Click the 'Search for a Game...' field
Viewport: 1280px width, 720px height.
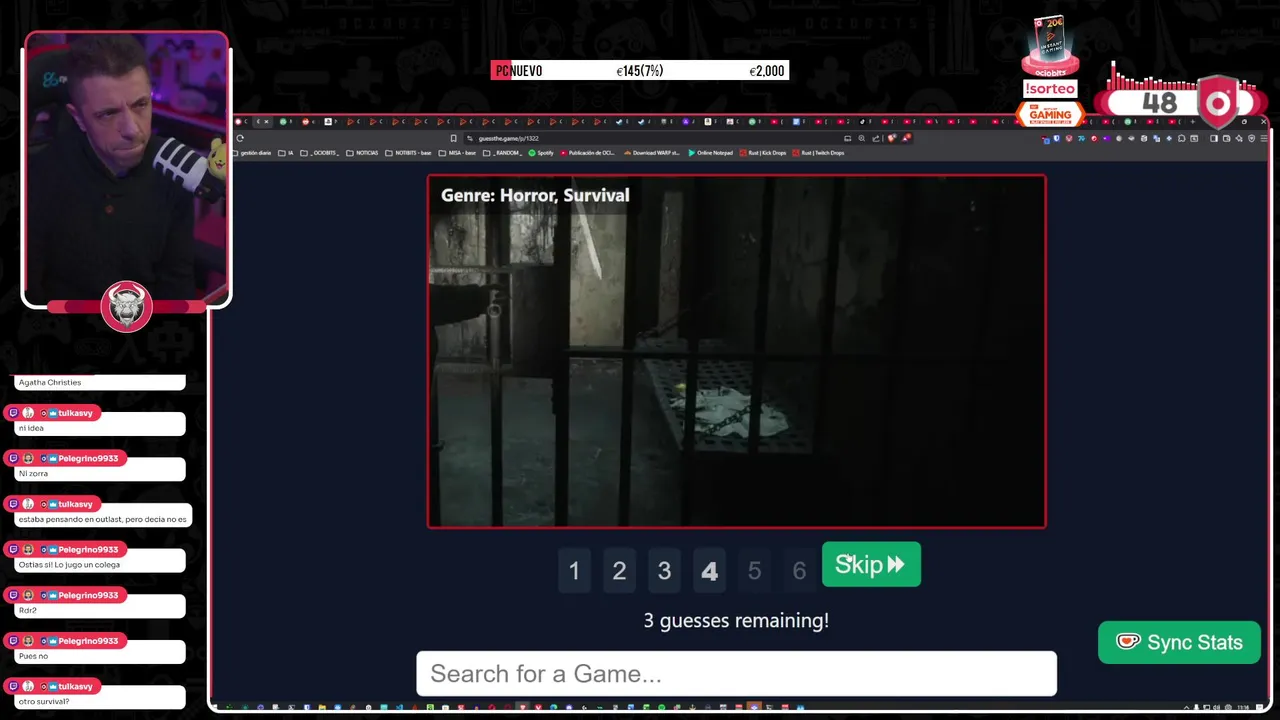pyautogui.click(x=736, y=673)
